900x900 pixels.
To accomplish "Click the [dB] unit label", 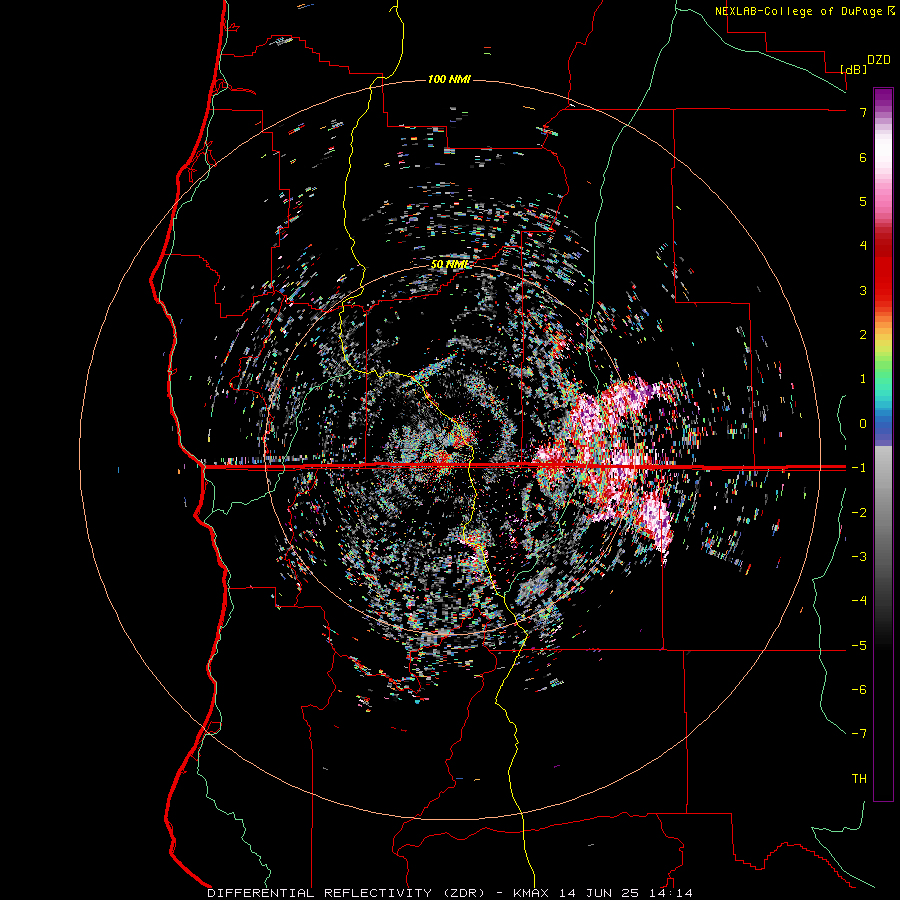I will [x=853, y=69].
